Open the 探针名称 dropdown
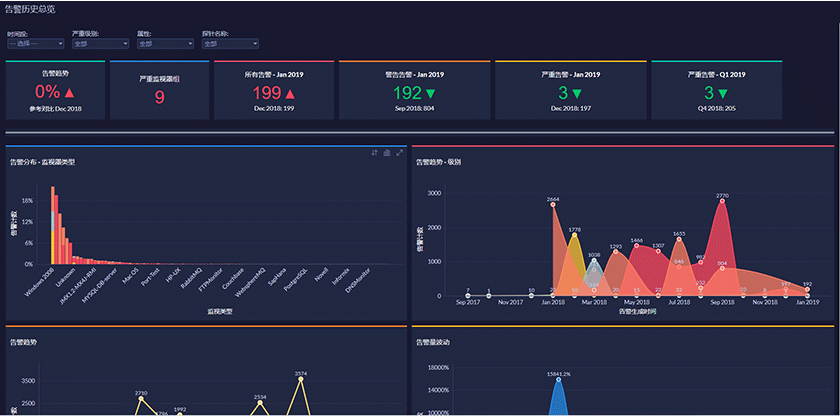Viewport: 840px width, 417px height. (229, 44)
